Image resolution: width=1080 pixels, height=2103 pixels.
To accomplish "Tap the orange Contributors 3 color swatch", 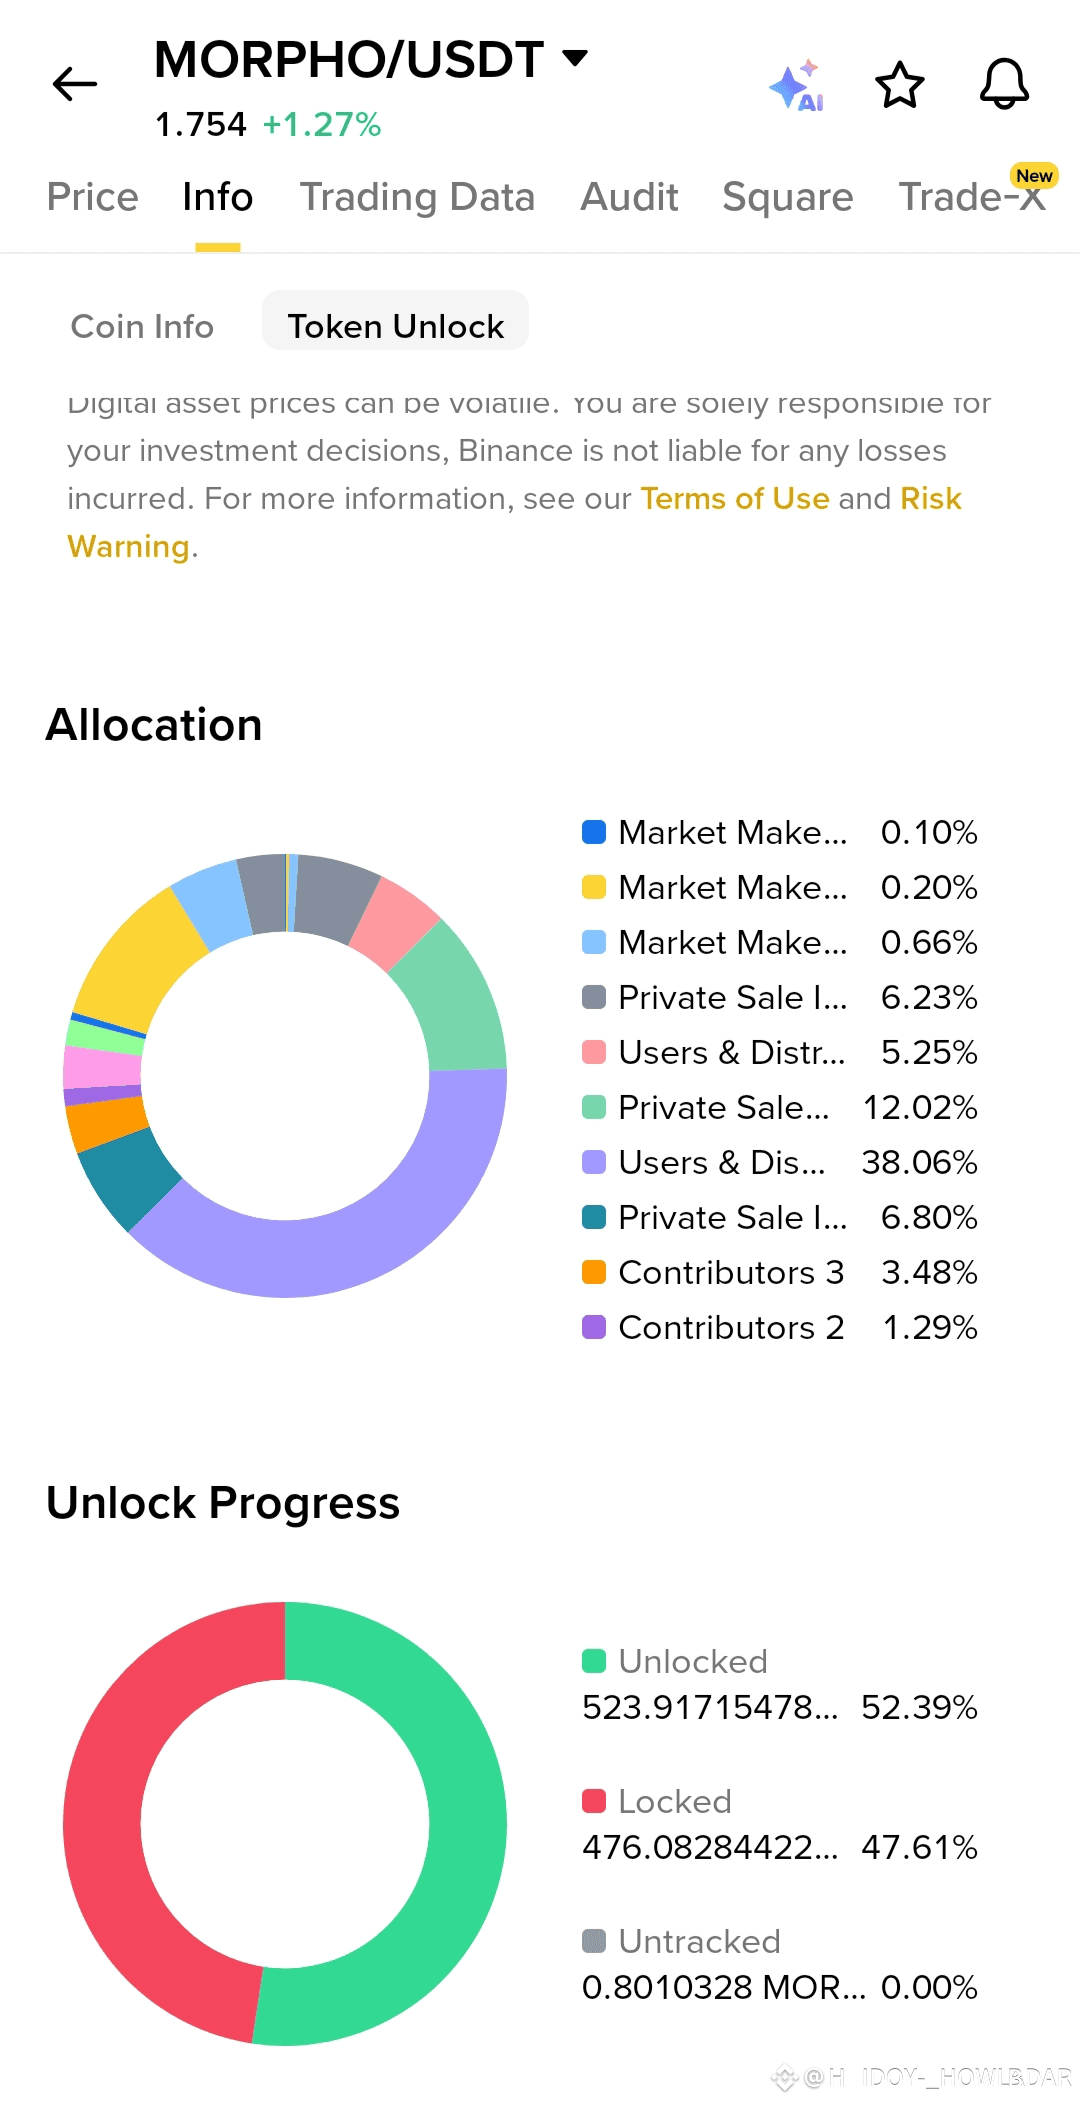I will (x=594, y=1272).
